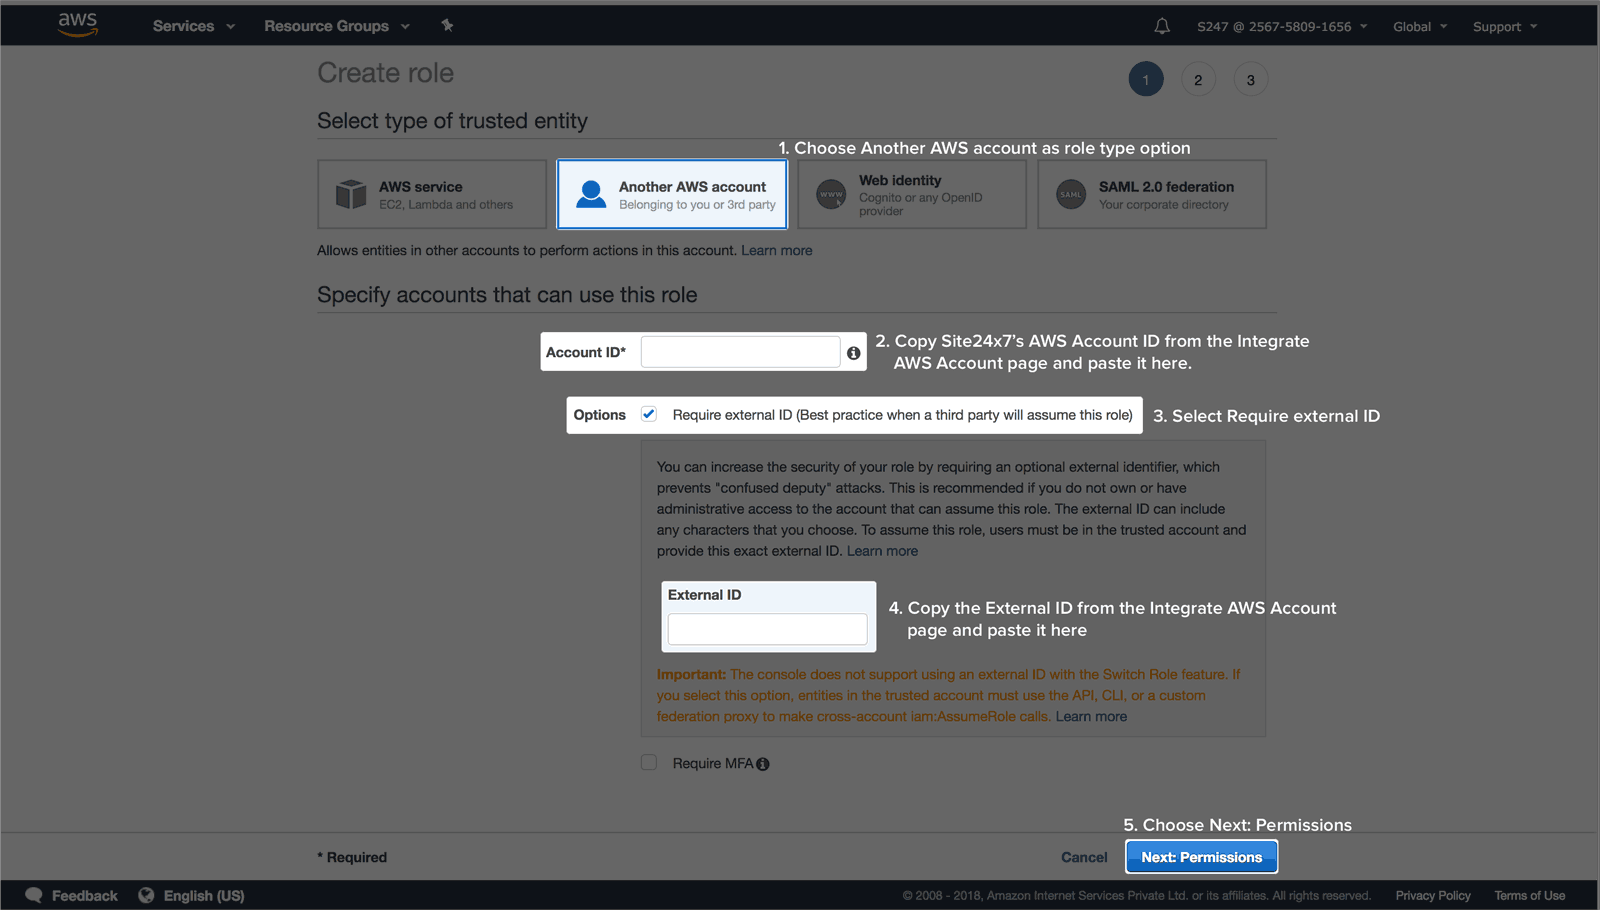Open the Support dropdown menu
The width and height of the screenshot is (1600, 910).
point(1504,26)
